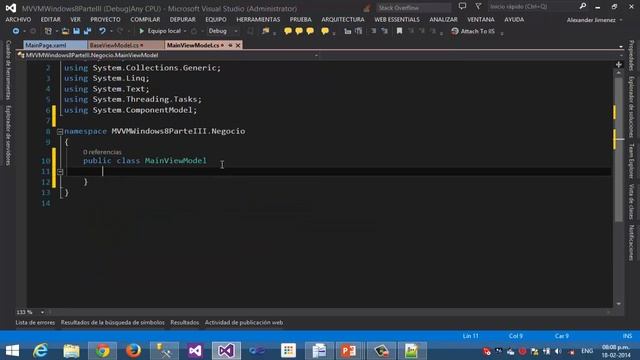Click the Quick Launch search magnifier icon
Image resolution: width=640 pixels, height=360 pixels.
582,6
